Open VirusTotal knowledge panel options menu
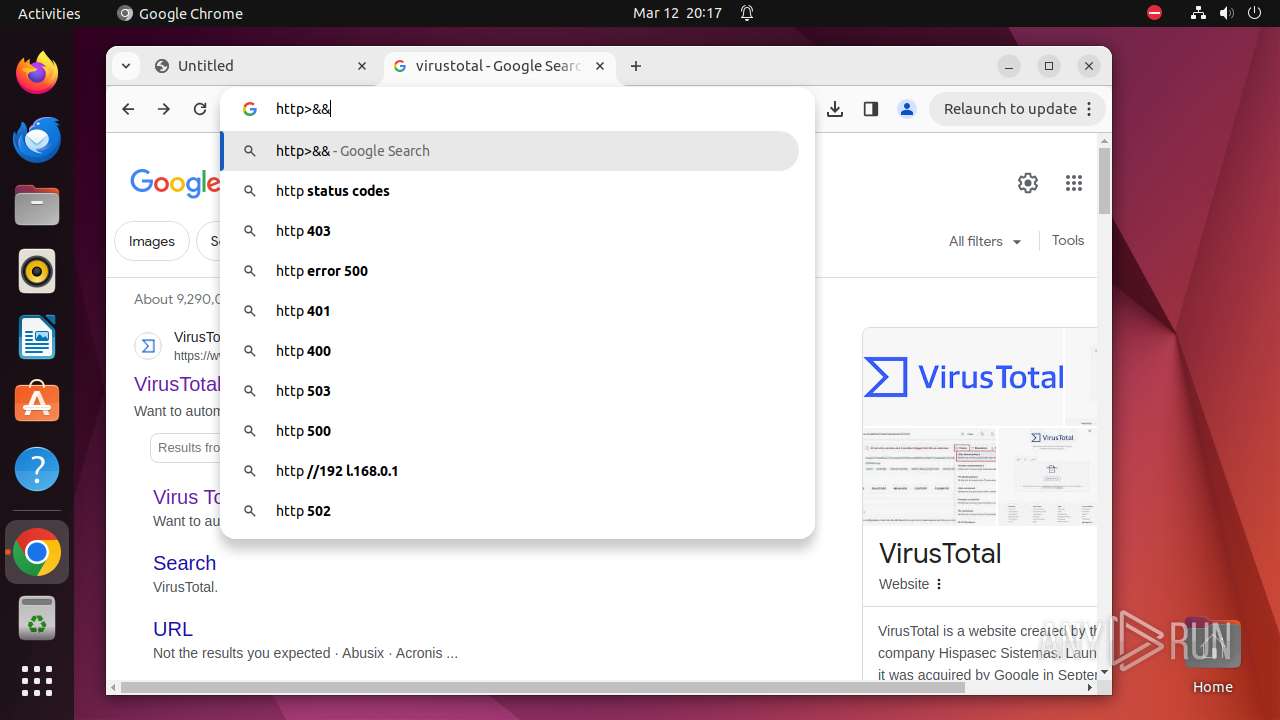 point(939,584)
